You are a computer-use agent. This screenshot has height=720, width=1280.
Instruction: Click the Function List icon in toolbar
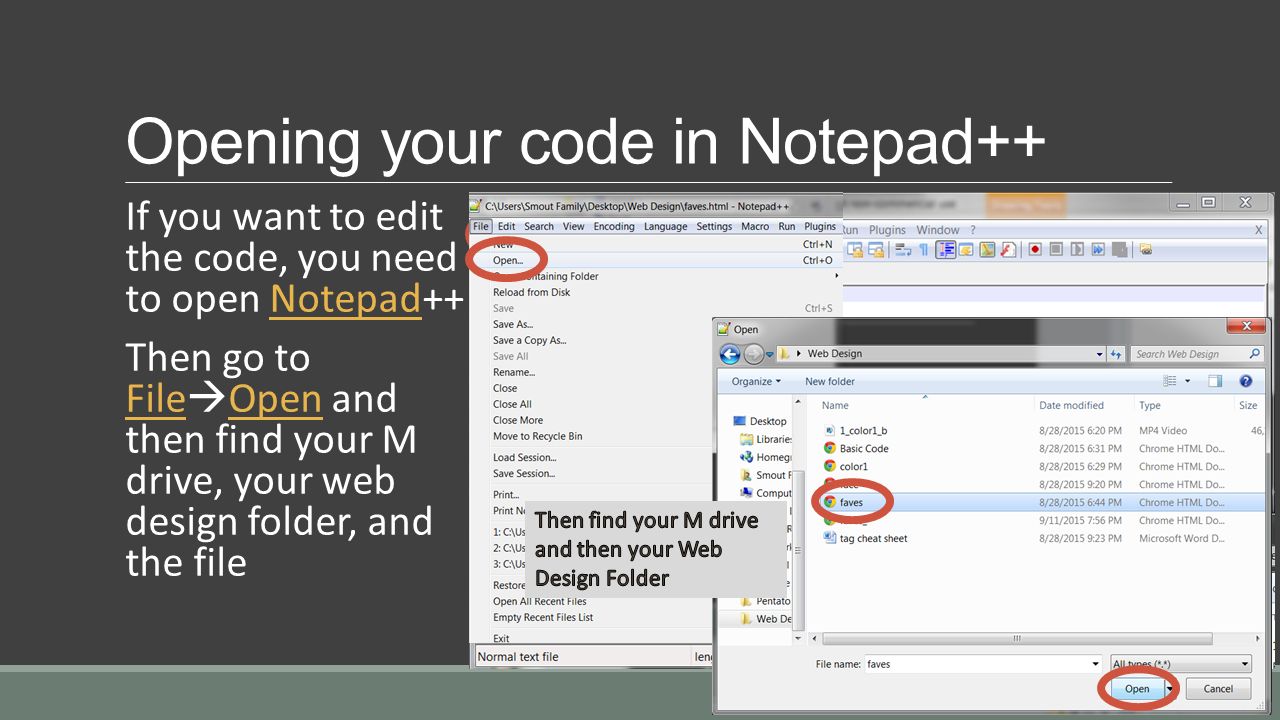coord(1008,250)
